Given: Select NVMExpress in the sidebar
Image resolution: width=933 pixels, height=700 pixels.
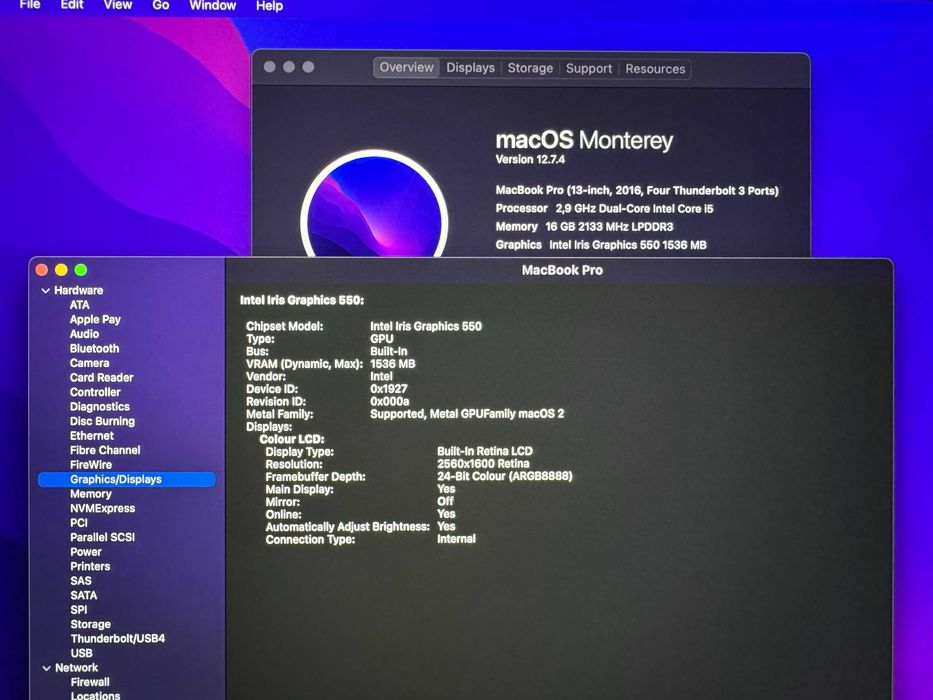Looking at the screenshot, I should [x=102, y=508].
